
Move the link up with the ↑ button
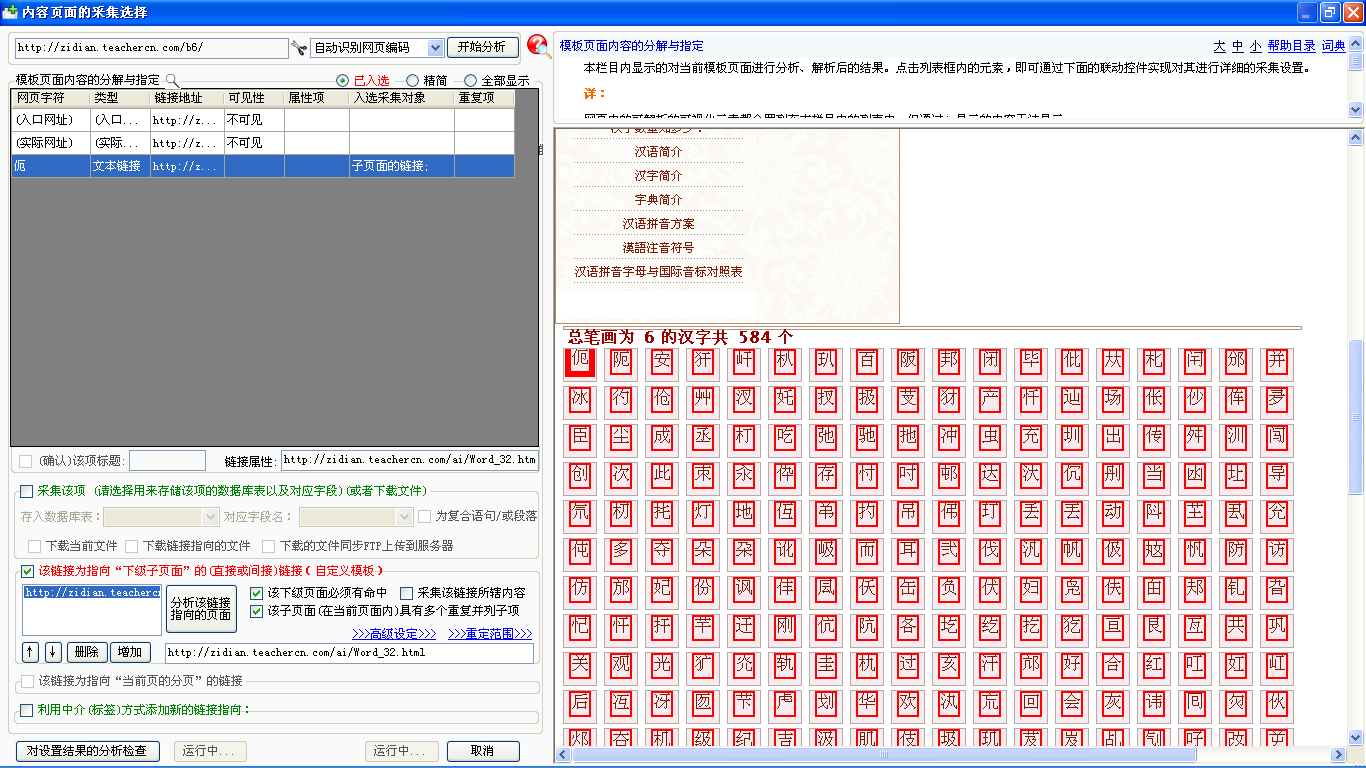[x=30, y=652]
